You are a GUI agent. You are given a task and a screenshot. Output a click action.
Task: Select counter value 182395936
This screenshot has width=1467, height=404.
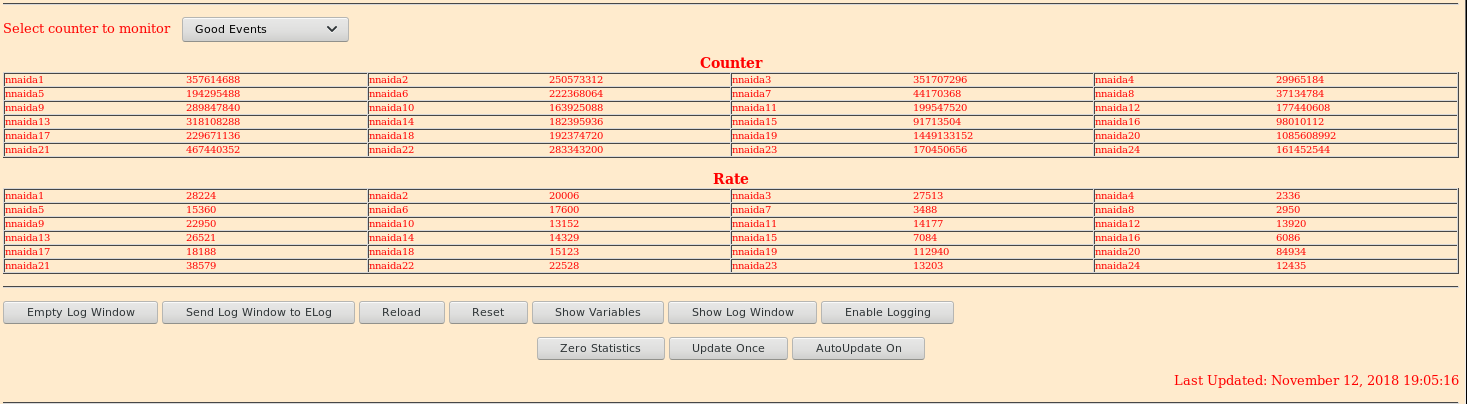click(576, 122)
